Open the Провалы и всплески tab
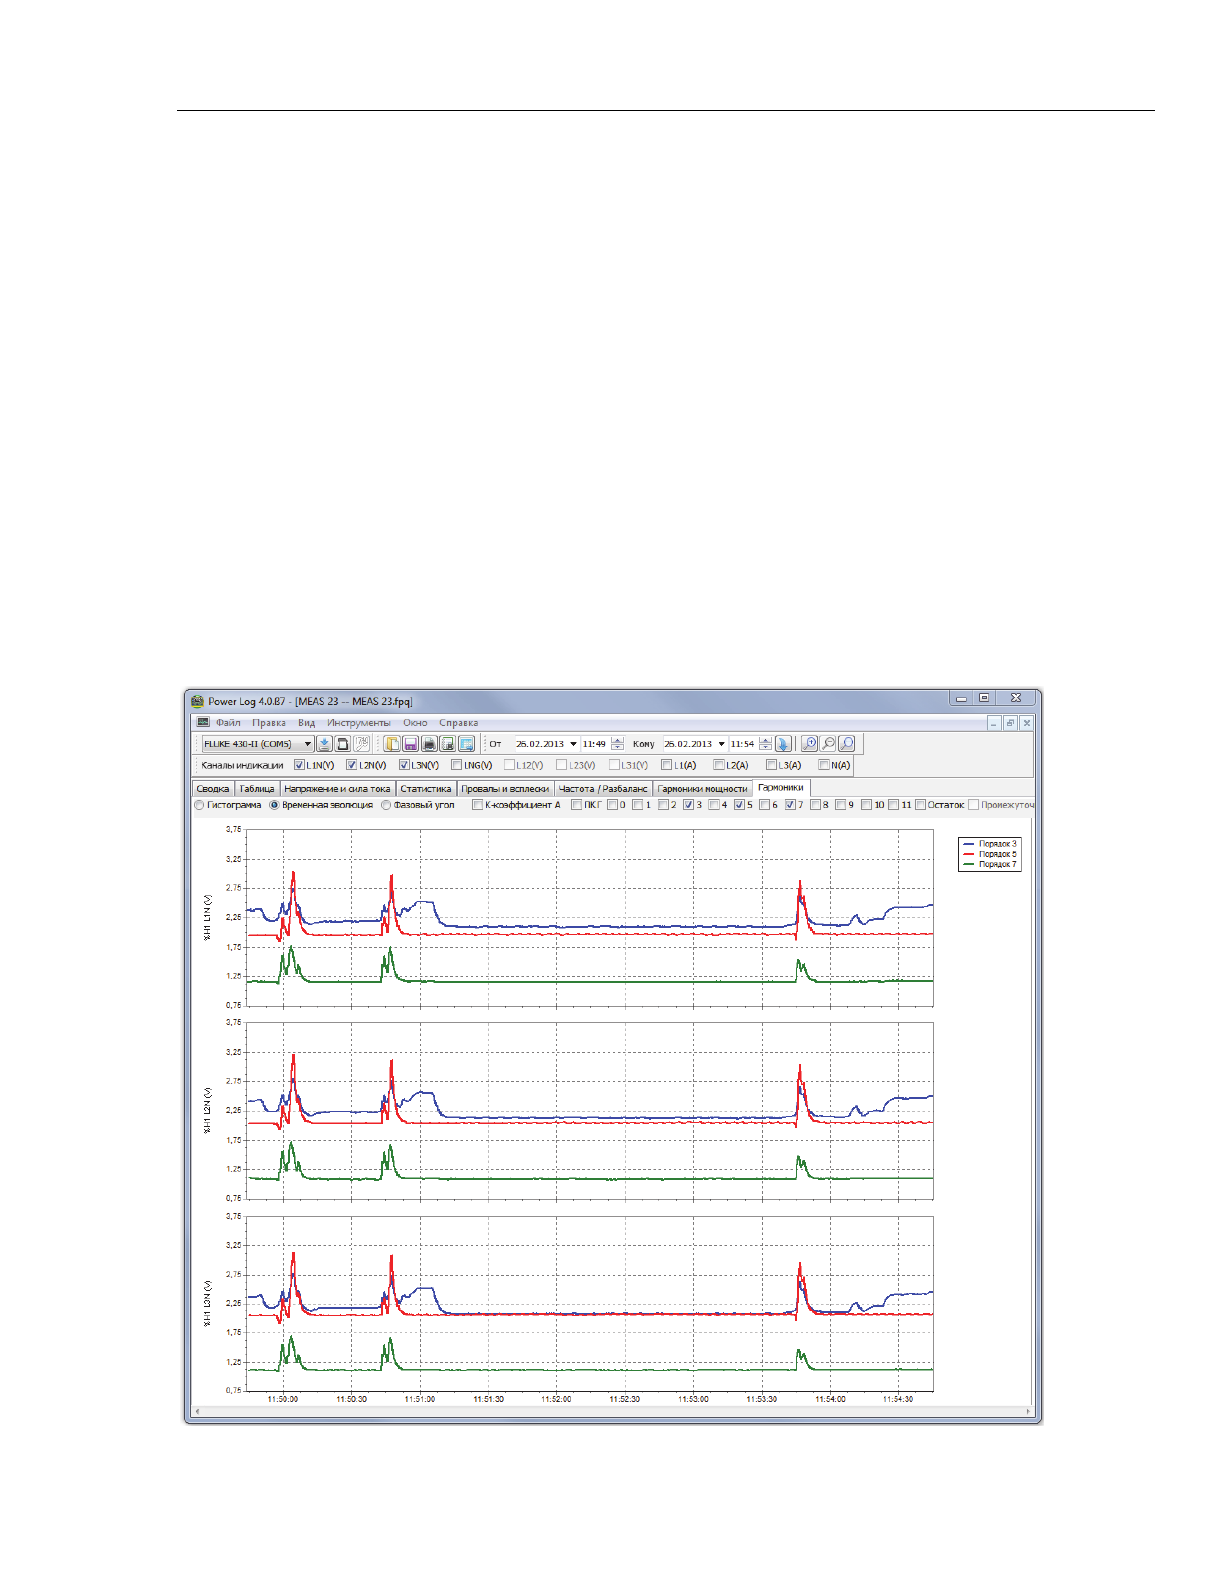Screen dimensions: 1224x1584 tap(505, 789)
